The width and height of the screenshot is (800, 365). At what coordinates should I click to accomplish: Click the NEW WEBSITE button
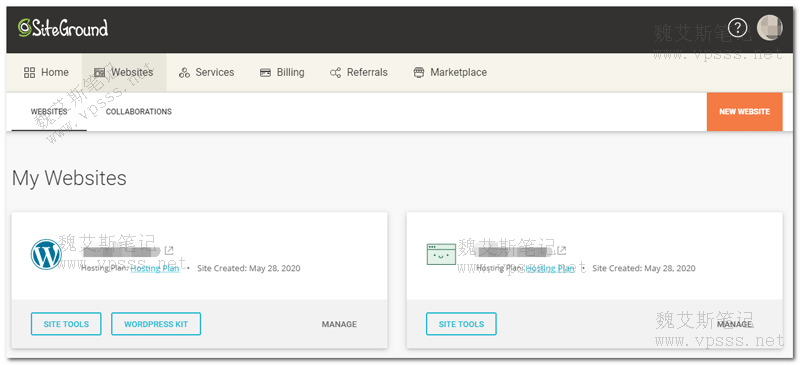(x=744, y=111)
